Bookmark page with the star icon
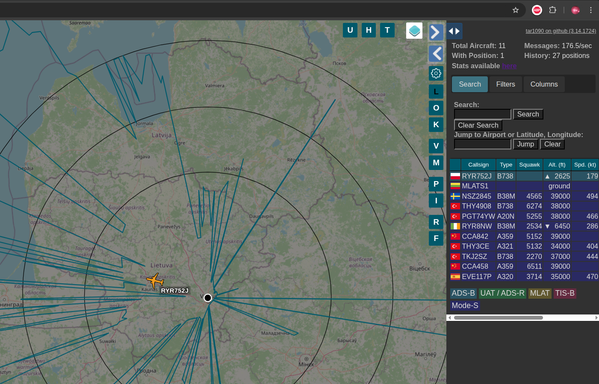The image size is (599, 384). click(x=515, y=10)
